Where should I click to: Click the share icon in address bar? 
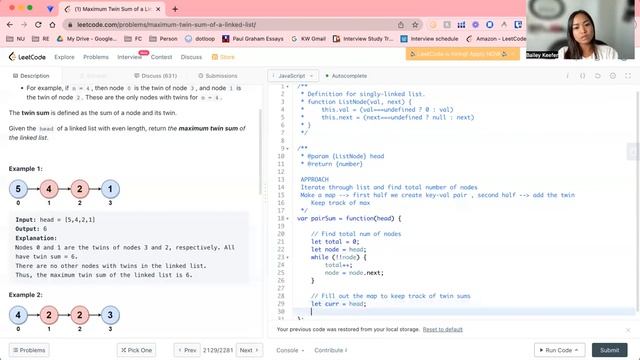[401, 25]
